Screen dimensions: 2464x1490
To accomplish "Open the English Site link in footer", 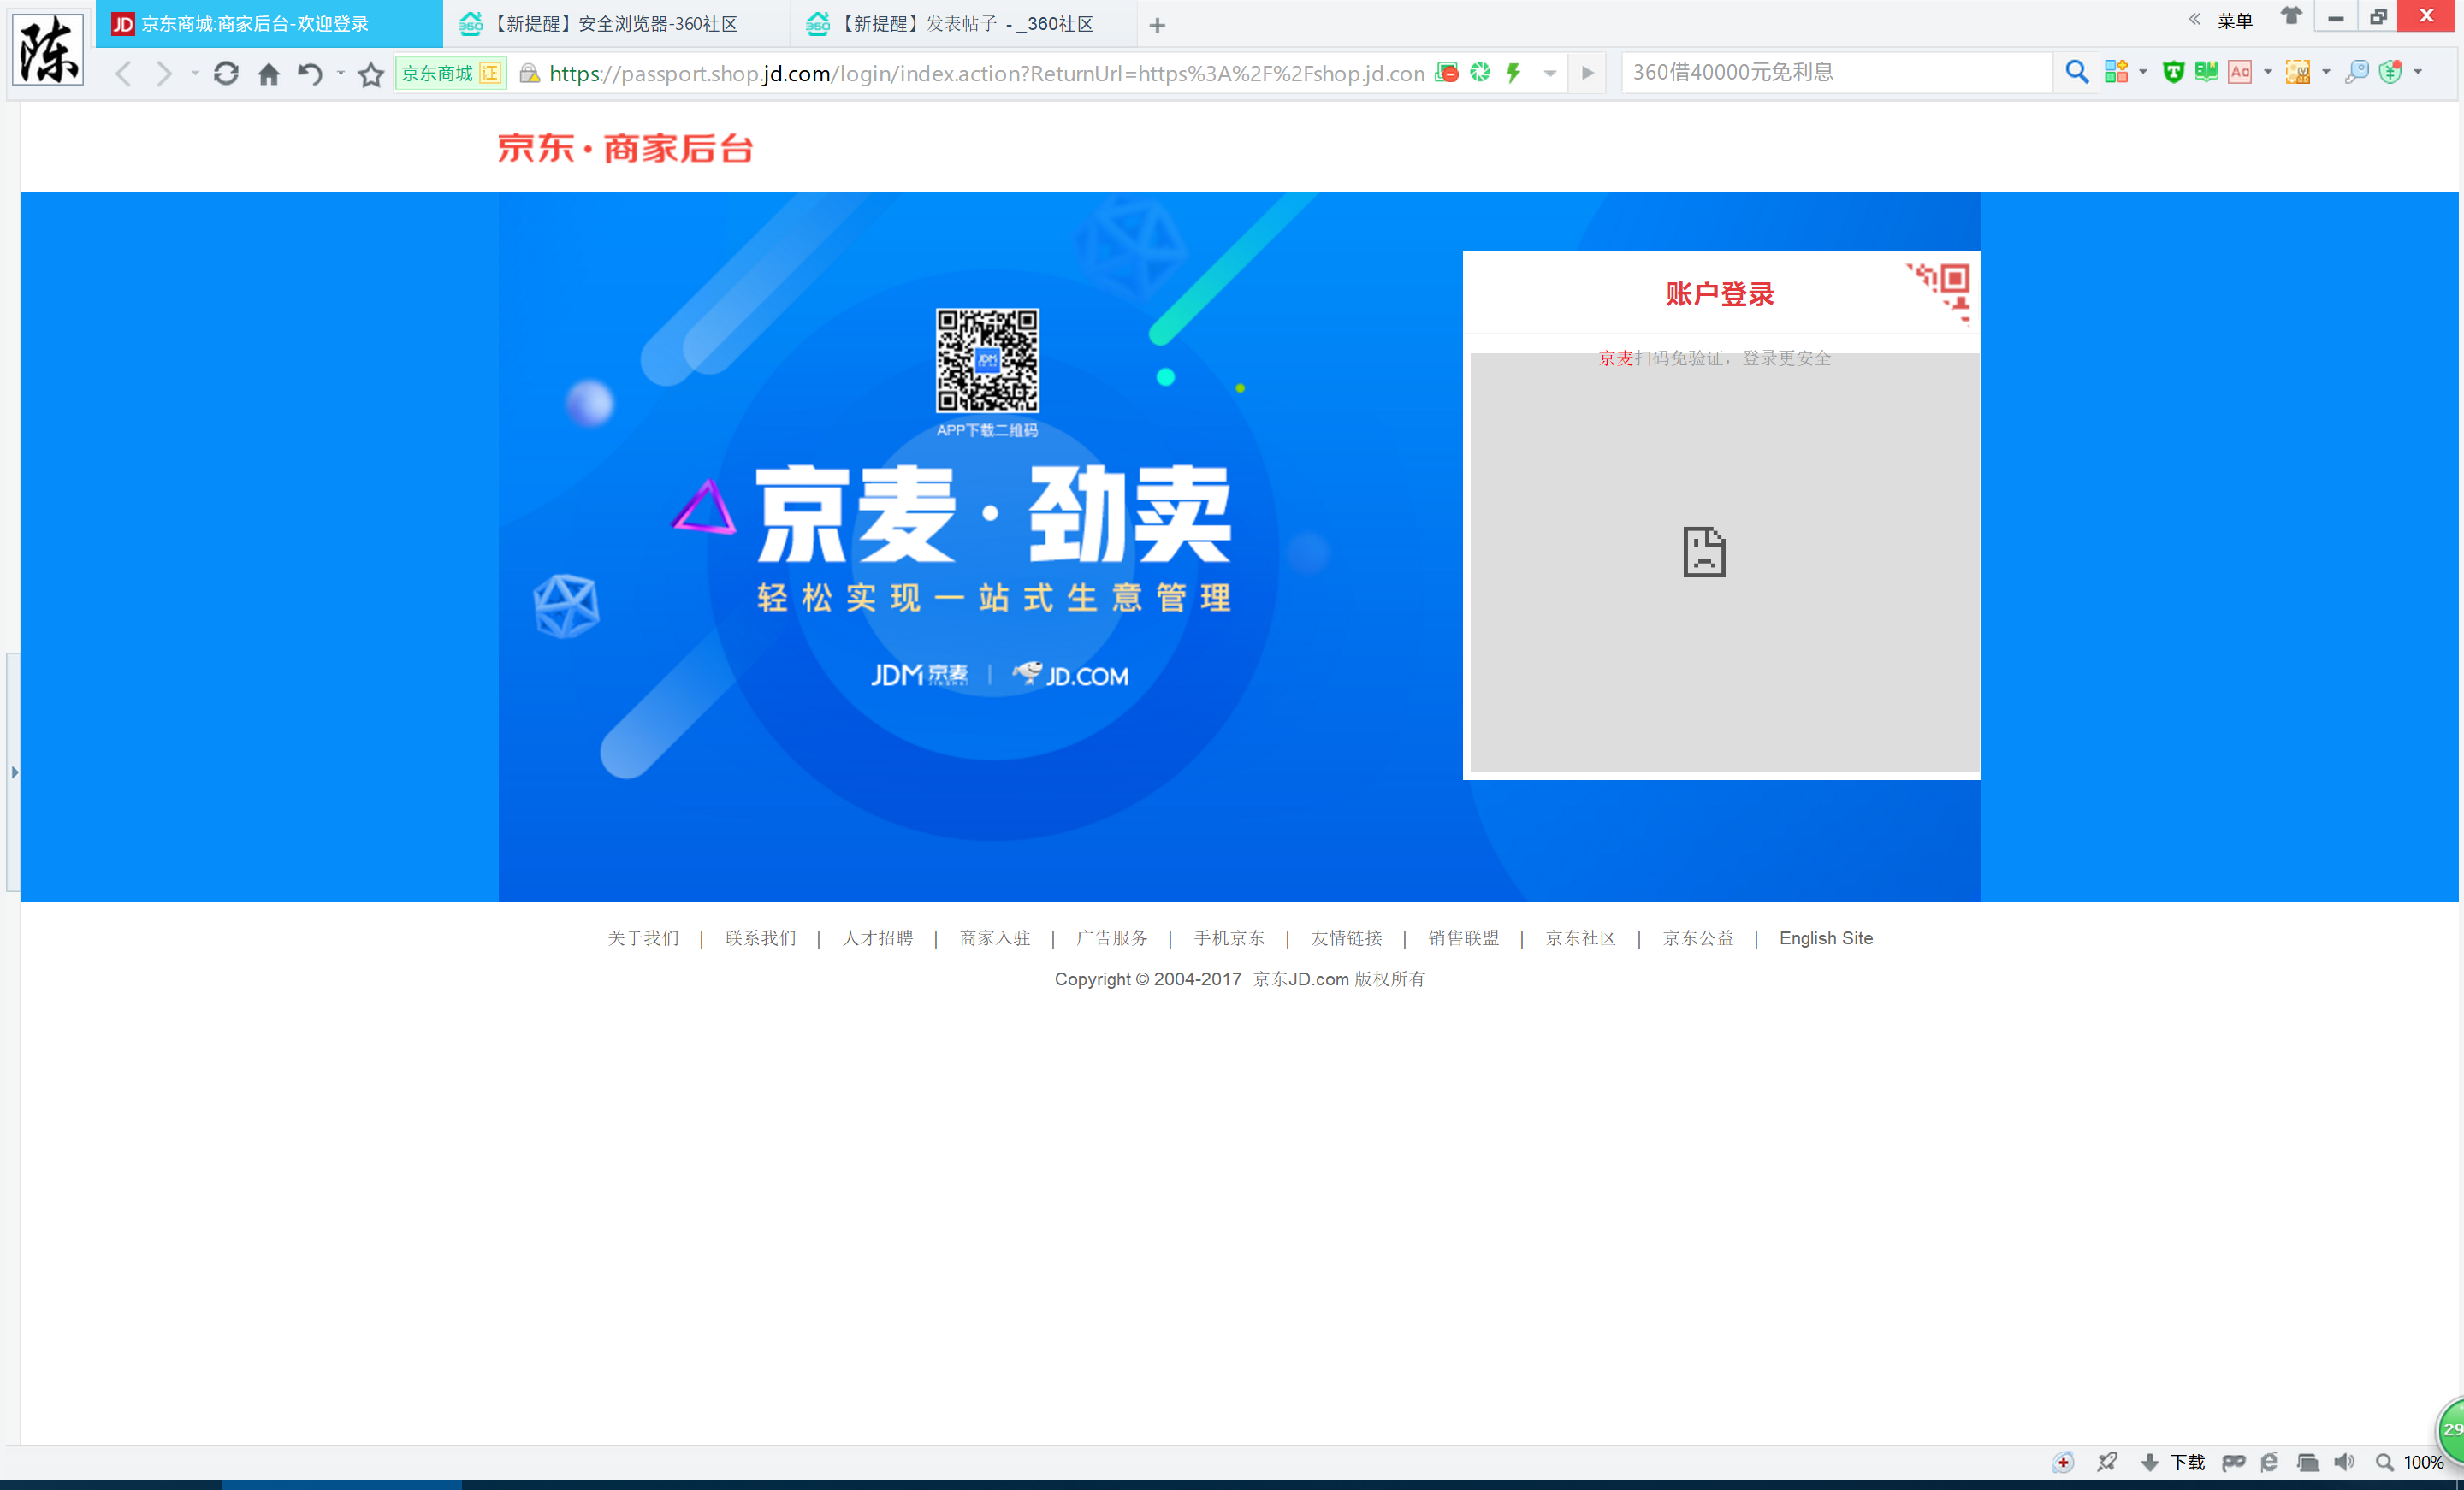I will (1825, 938).
